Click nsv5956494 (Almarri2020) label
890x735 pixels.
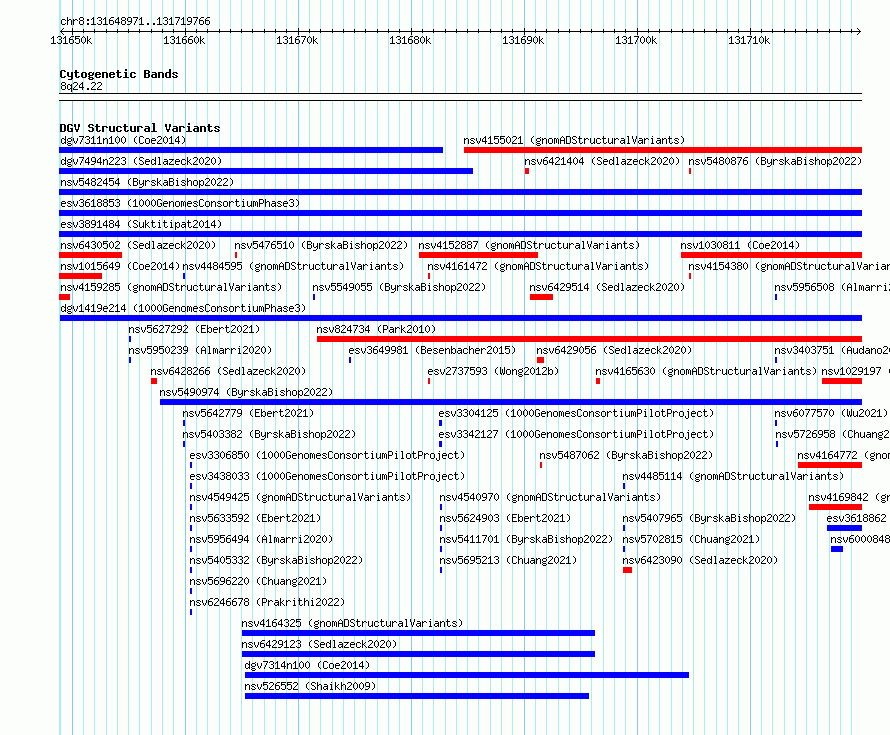click(261, 539)
